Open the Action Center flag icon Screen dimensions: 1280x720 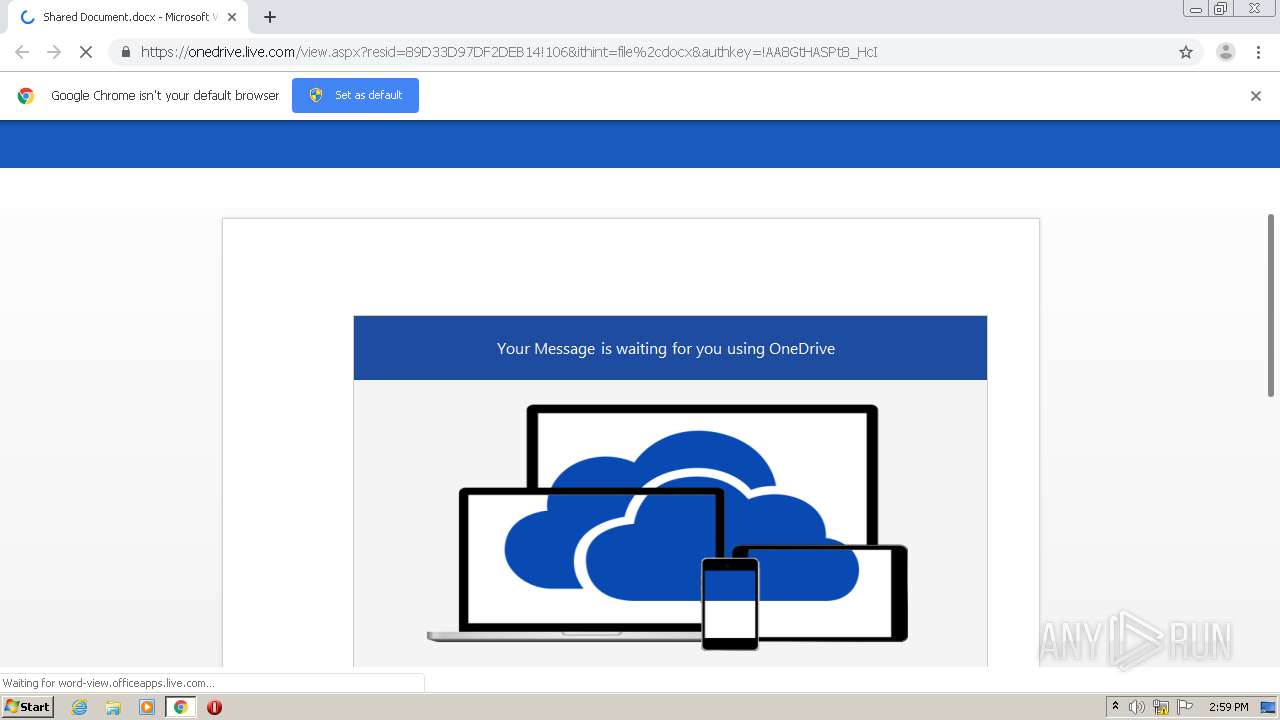1185,707
